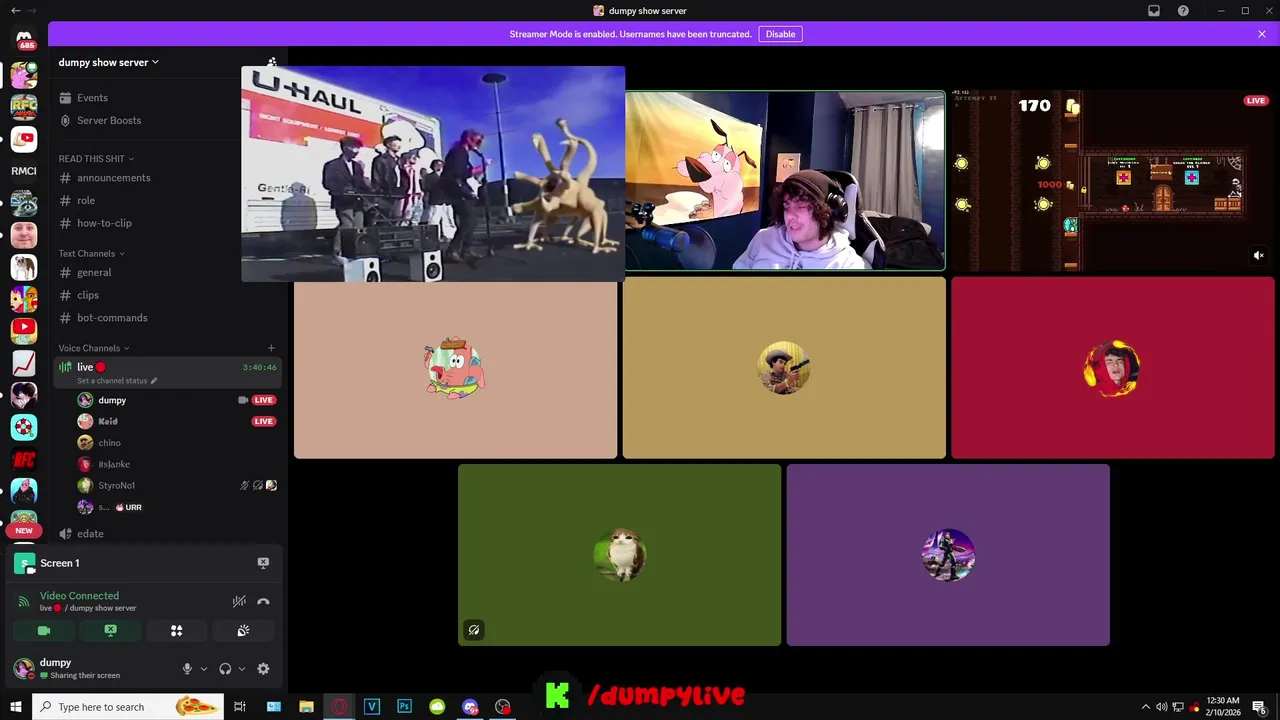Open the how-to-clip channel
The height and width of the screenshot is (720, 1280).
pos(104,223)
